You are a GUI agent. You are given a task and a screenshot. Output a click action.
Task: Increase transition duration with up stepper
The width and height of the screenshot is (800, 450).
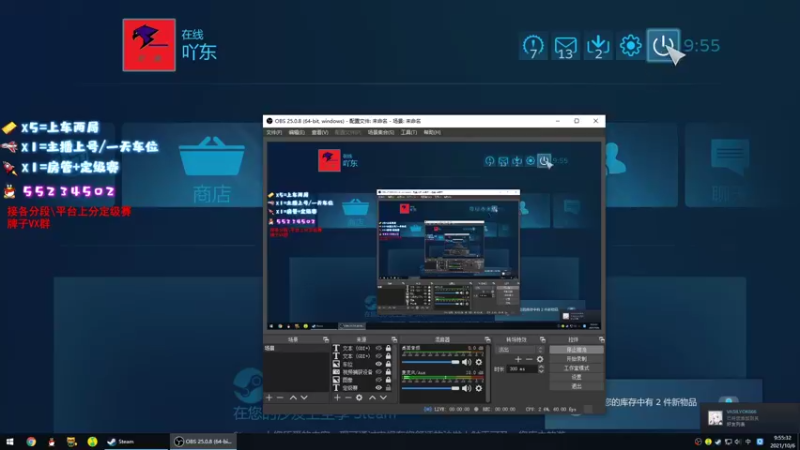(x=541, y=367)
